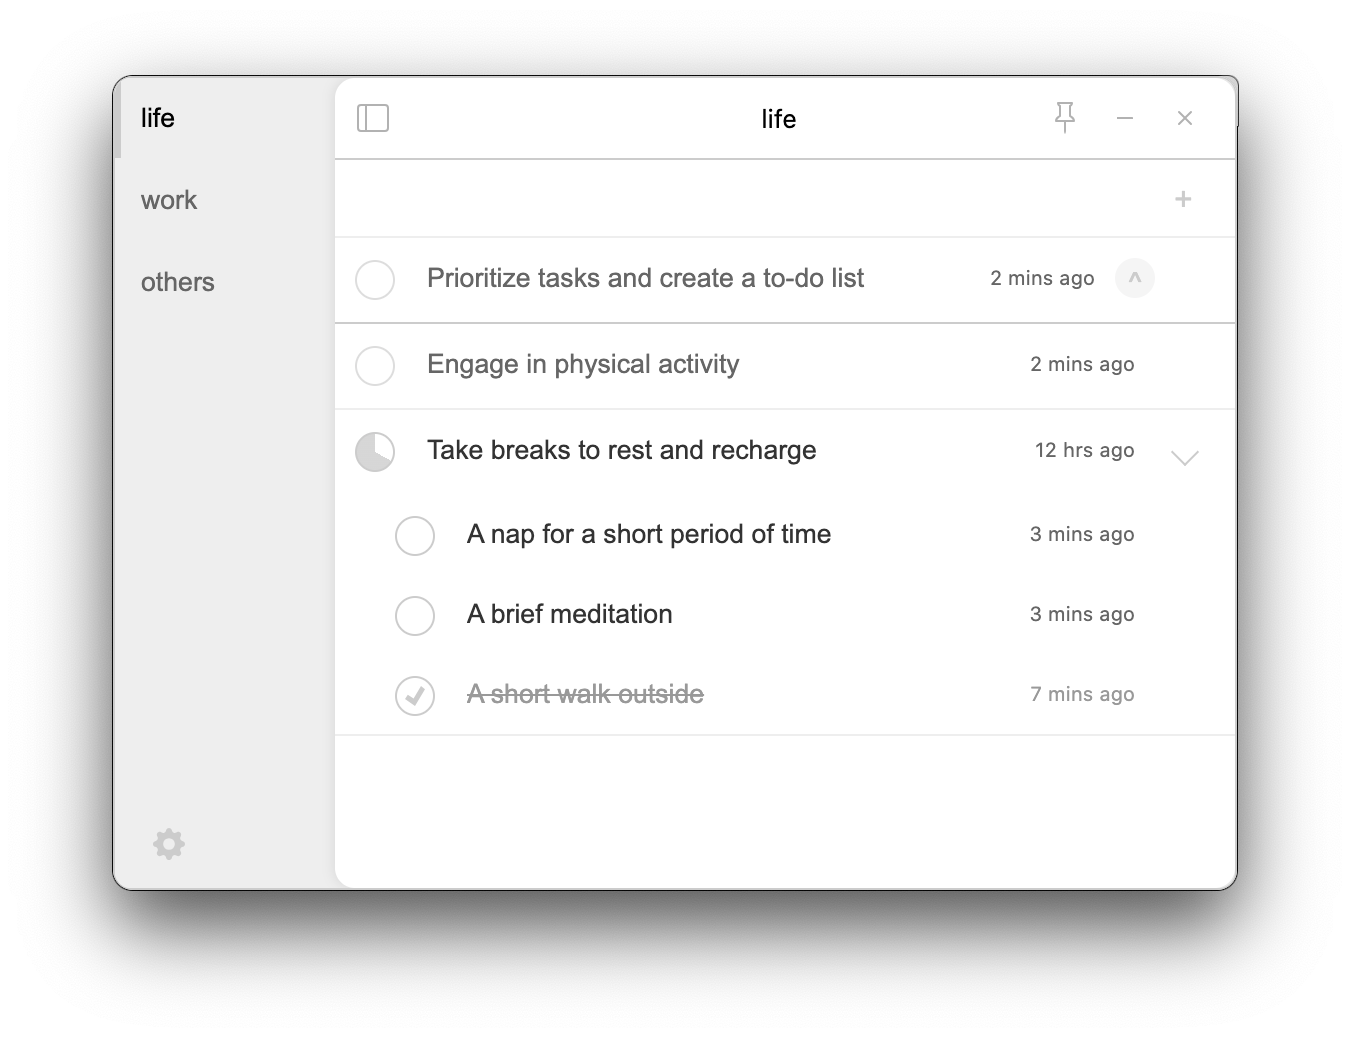Click caret button on Prioritize tasks row
Image resolution: width=1350 pixels, height=1040 pixels.
[1135, 278]
